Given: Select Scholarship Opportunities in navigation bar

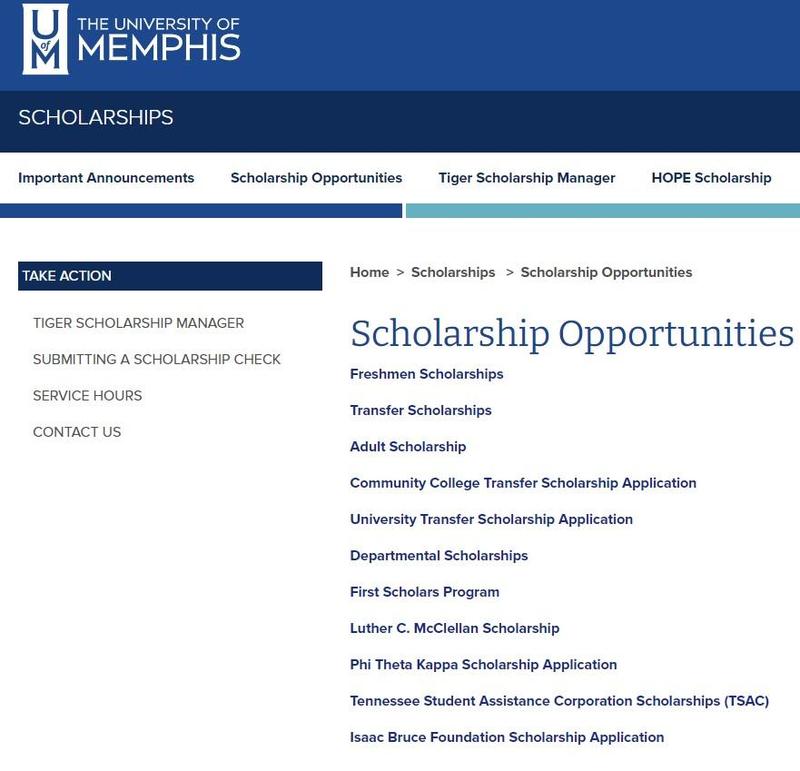Looking at the screenshot, I should [316, 178].
